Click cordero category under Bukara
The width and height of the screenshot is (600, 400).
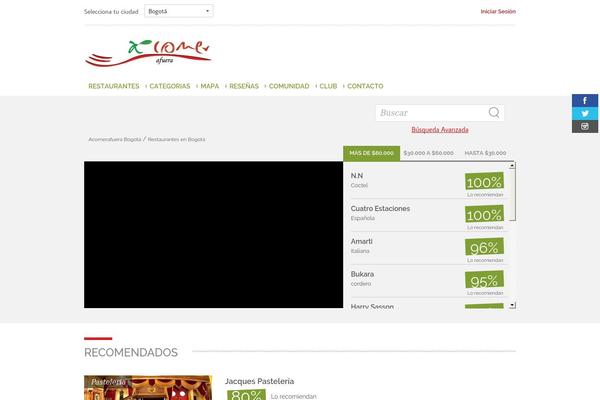(360, 284)
